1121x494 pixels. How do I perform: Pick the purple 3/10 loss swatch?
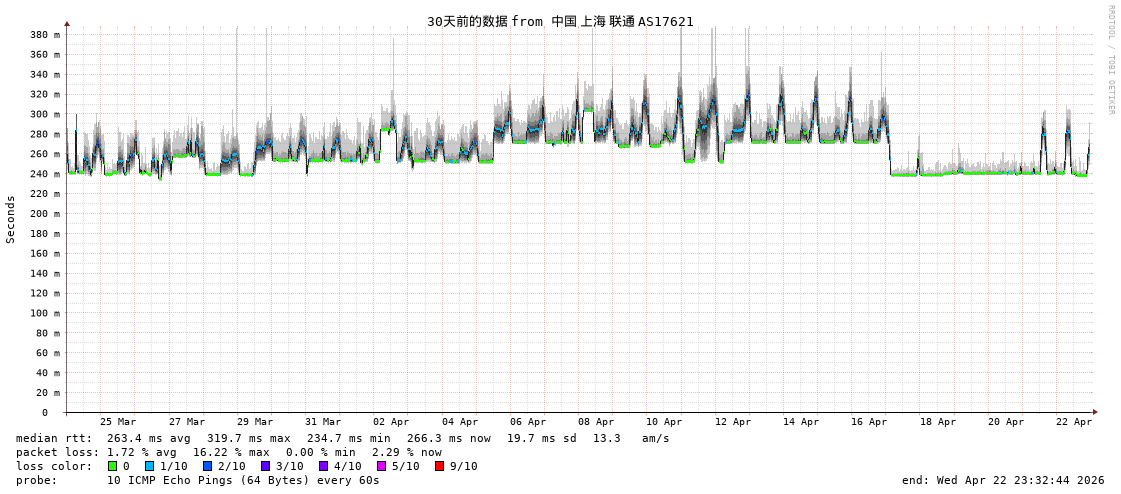pyautogui.click(x=265, y=466)
